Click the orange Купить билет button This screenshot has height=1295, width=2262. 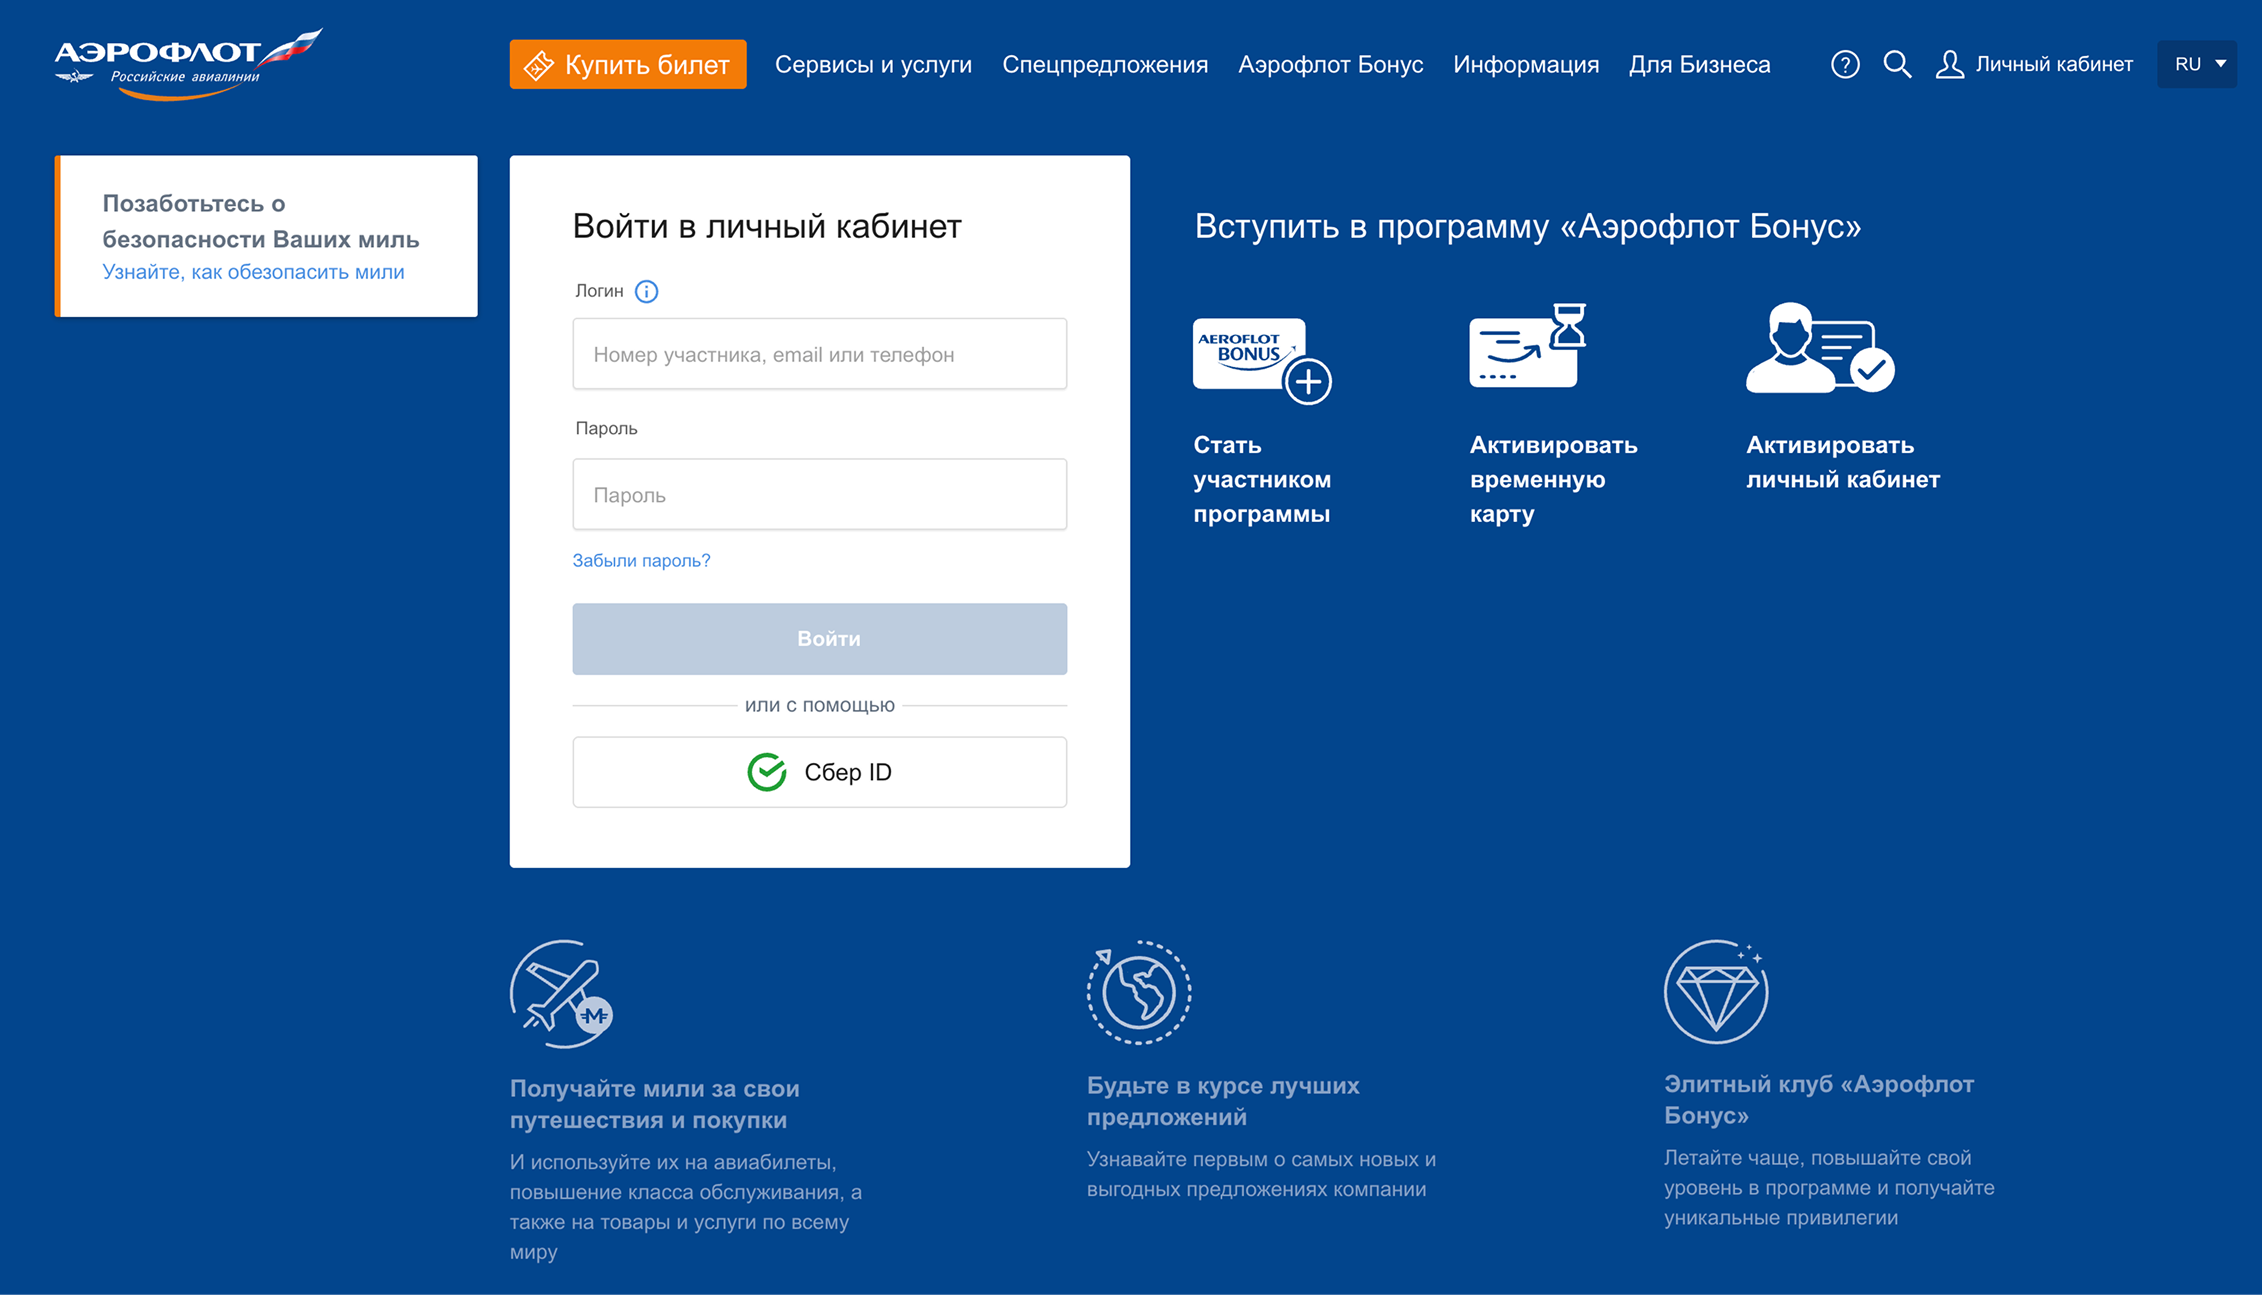(628, 64)
